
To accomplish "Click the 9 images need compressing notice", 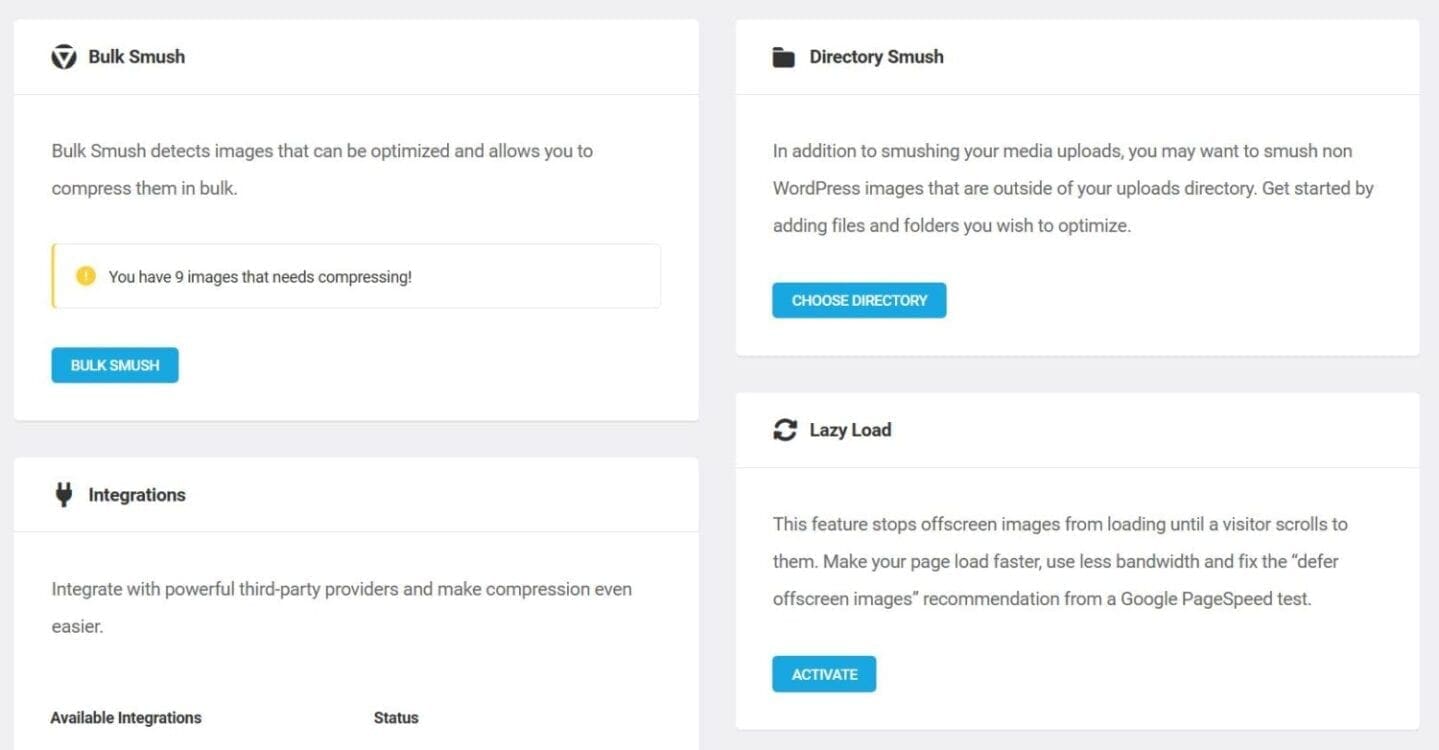I will coord(356,276).
